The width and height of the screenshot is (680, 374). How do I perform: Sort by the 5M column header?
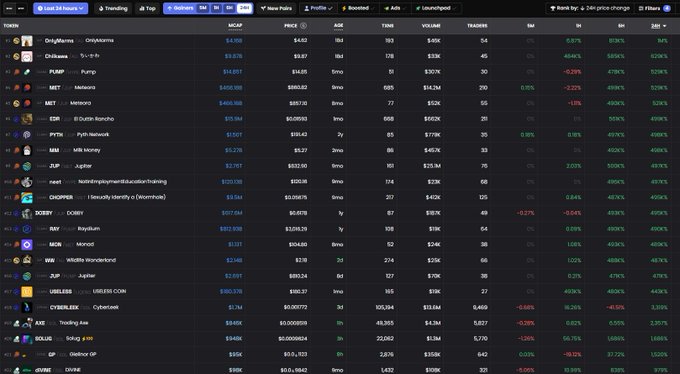point(530,26)
